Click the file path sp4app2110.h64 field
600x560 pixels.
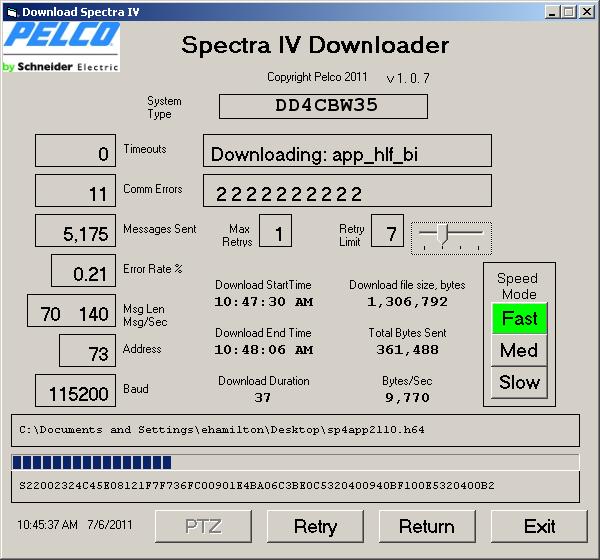coord(295,430)
